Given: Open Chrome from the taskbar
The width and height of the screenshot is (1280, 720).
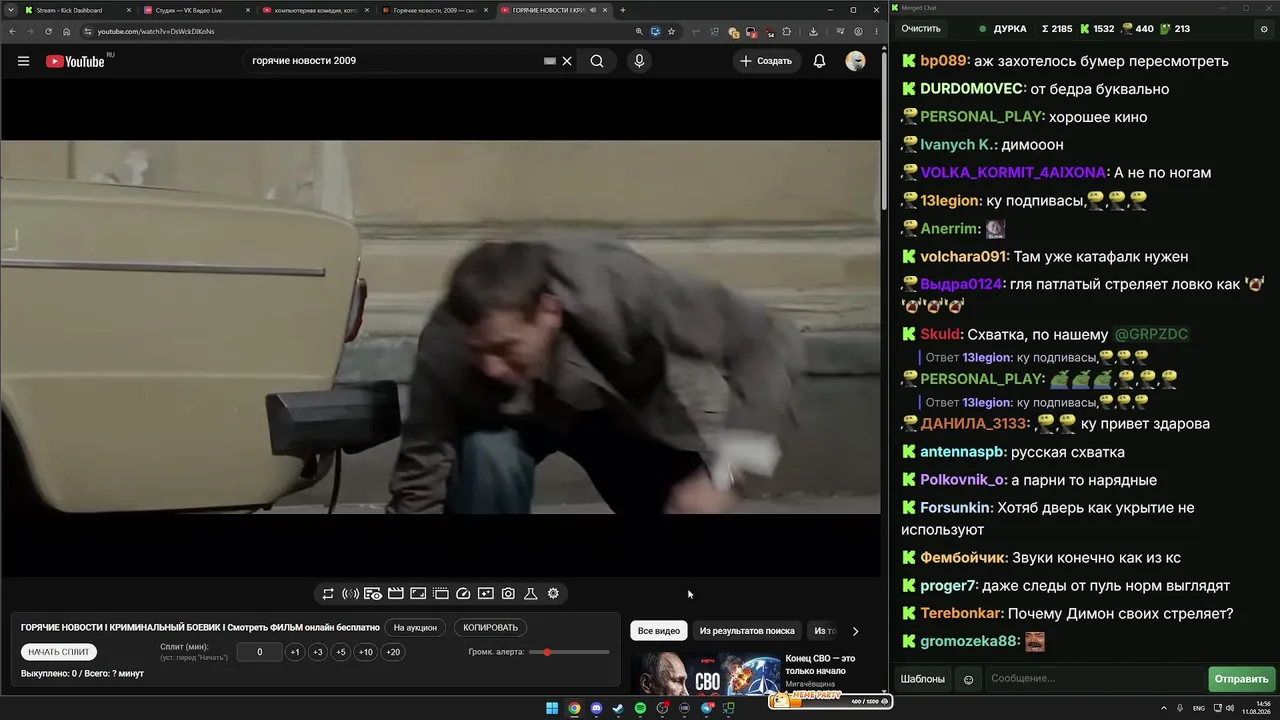Looking at the screenshot, I should (574, 708).
